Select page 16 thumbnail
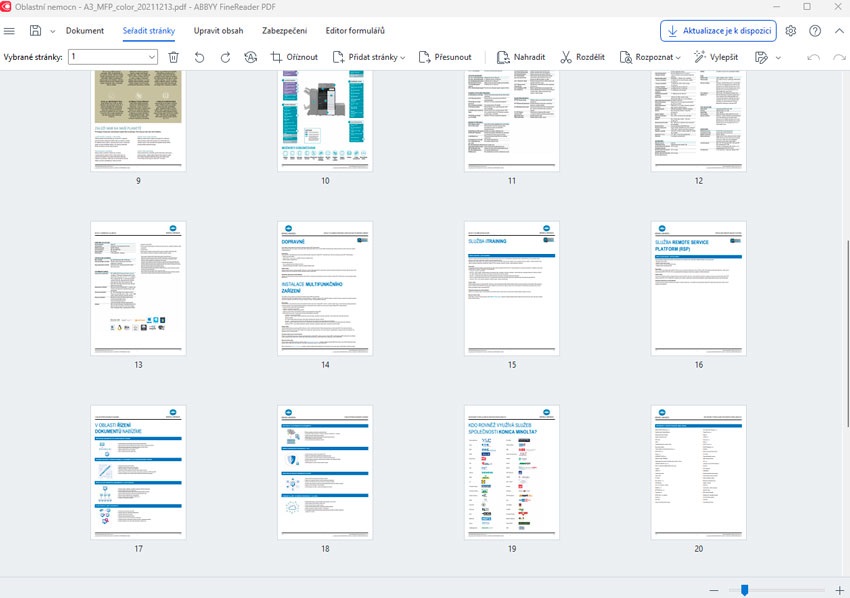Viewport: 850px width, 598px height. tap(699, 288)
